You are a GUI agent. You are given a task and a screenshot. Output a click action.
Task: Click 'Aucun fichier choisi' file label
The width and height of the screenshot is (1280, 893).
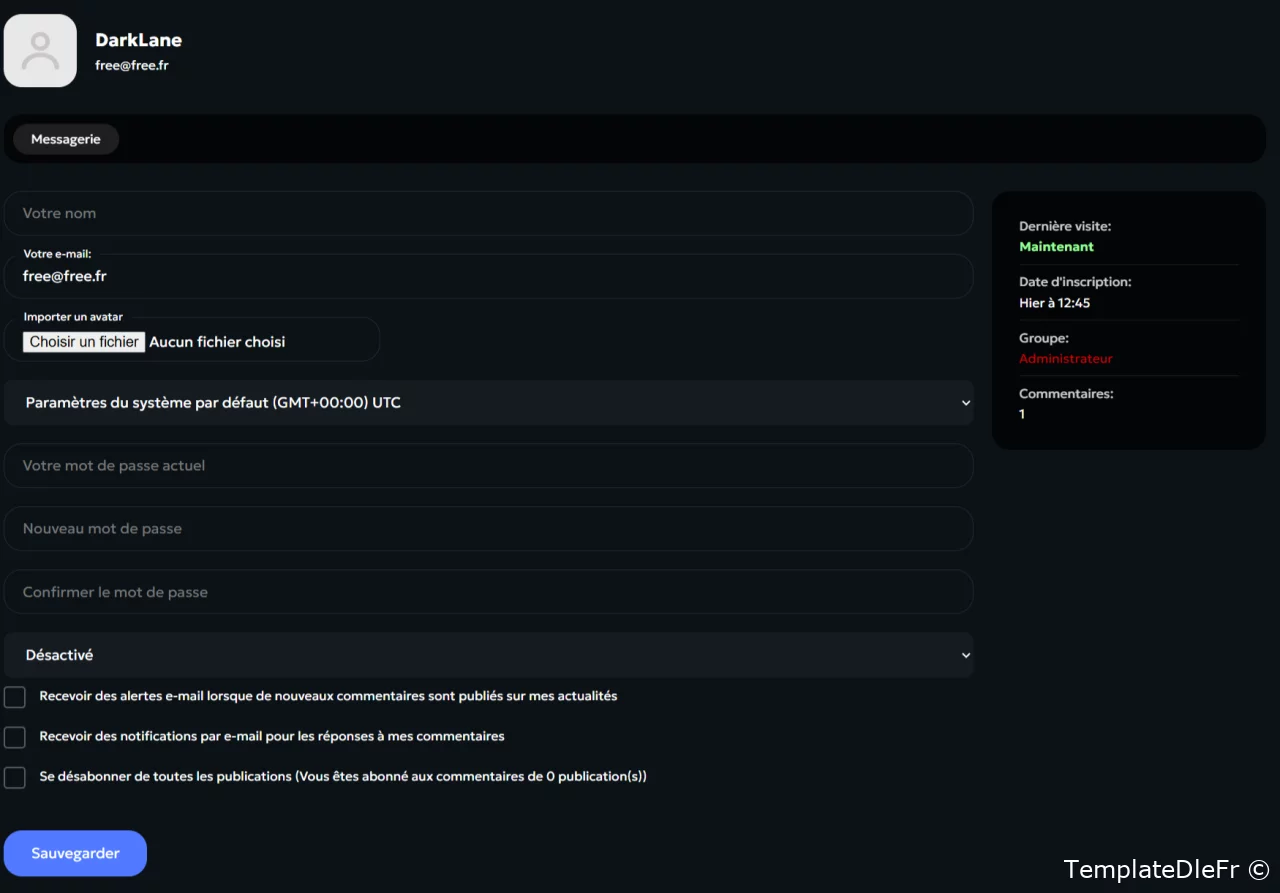click(217, 342)
